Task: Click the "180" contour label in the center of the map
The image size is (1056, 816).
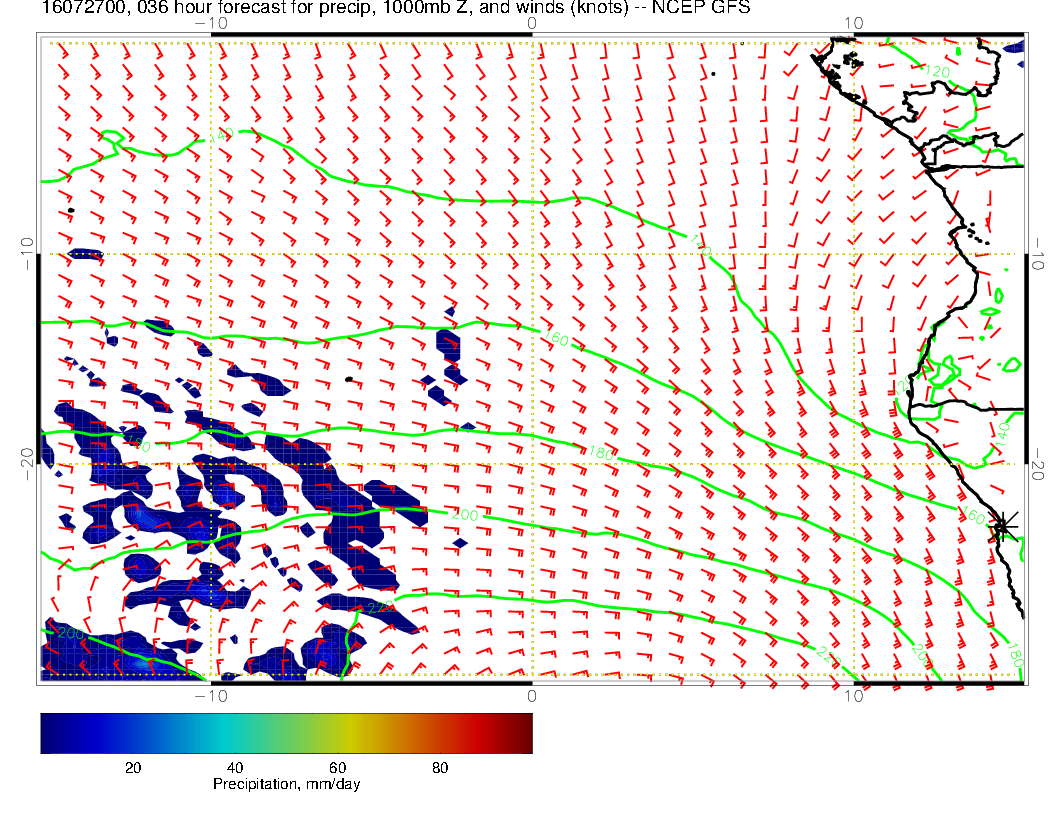Action: [601, 453]
